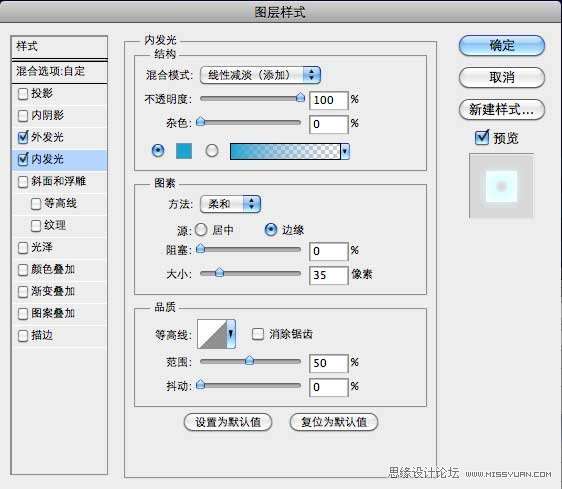Select the 外发光 list entry label
The image size is (562, 489).
[47, 137]
